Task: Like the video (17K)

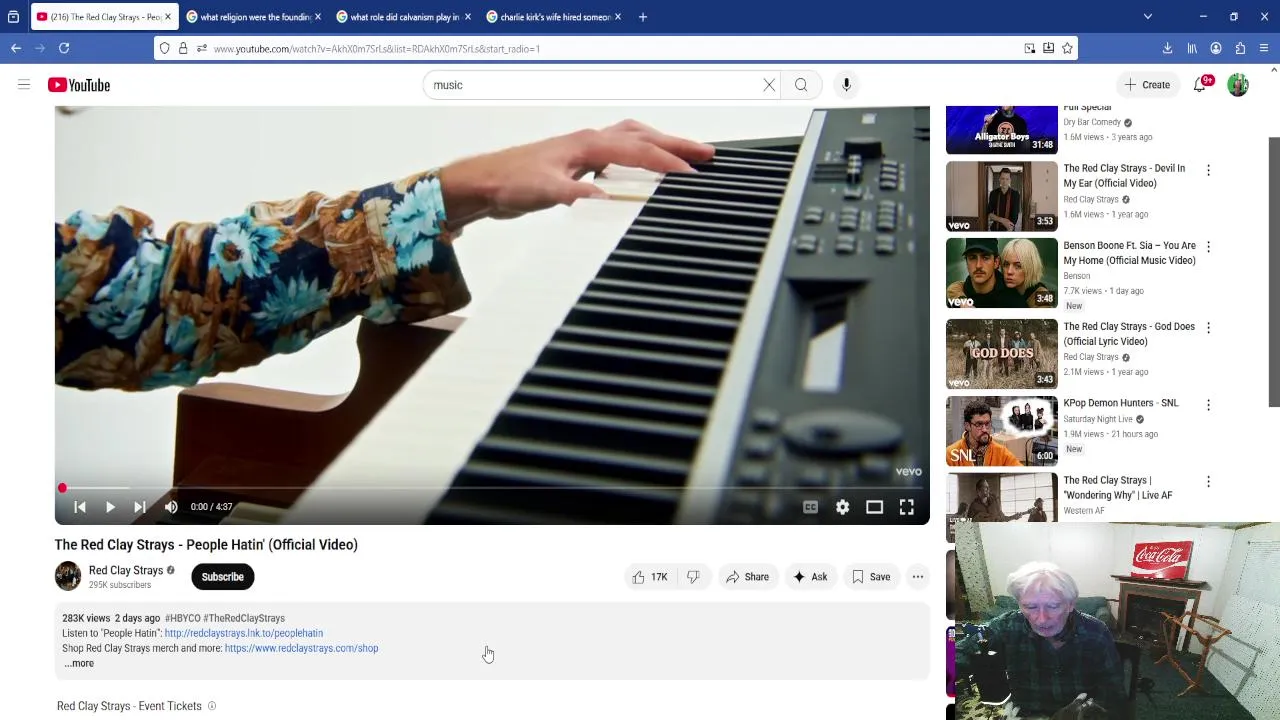Action: 649,577
